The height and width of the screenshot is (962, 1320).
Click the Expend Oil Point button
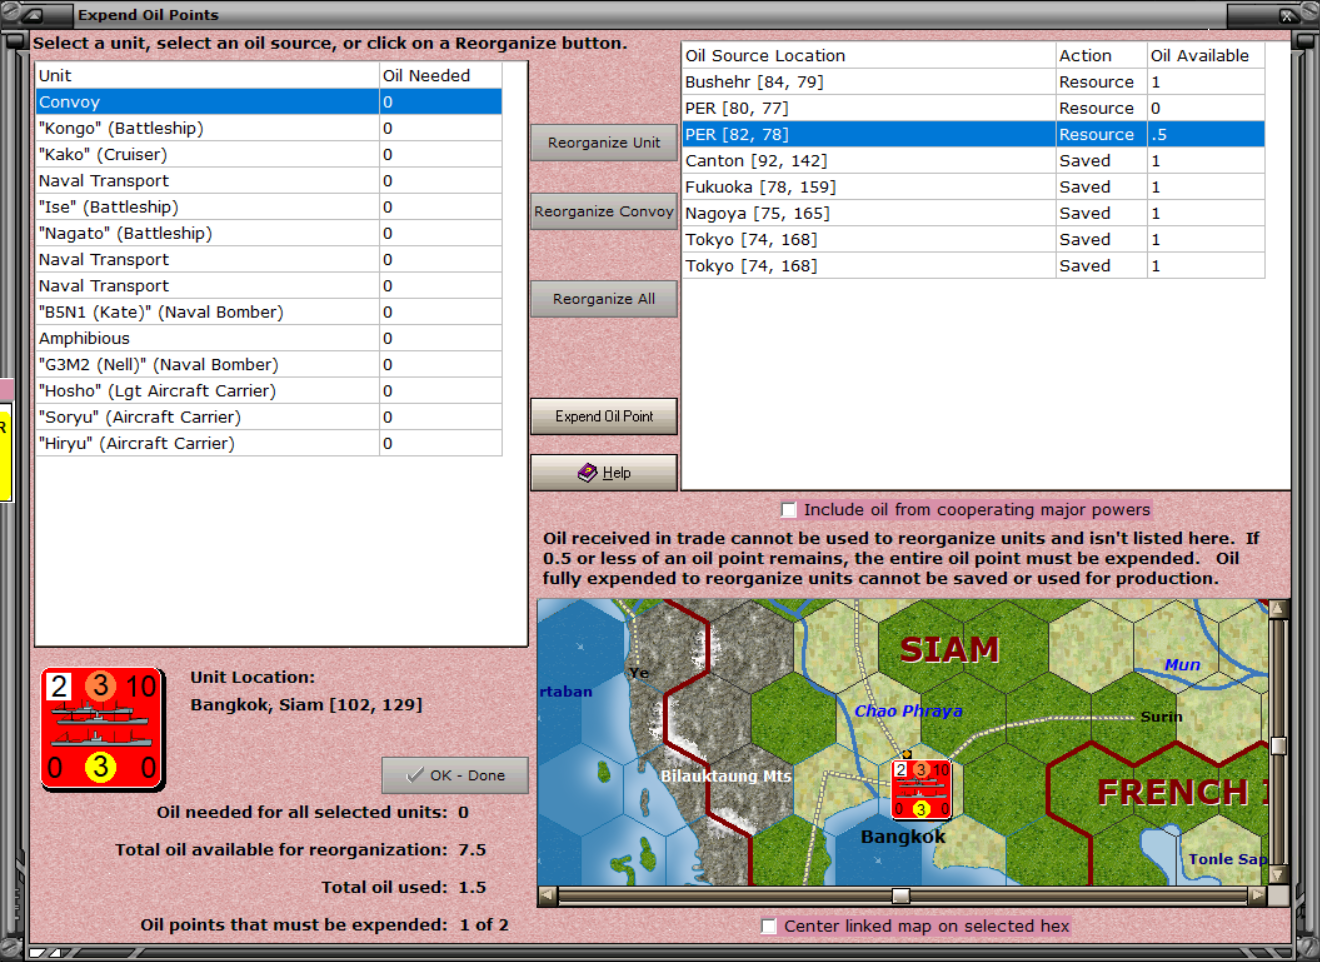click(x=604, y=416)
